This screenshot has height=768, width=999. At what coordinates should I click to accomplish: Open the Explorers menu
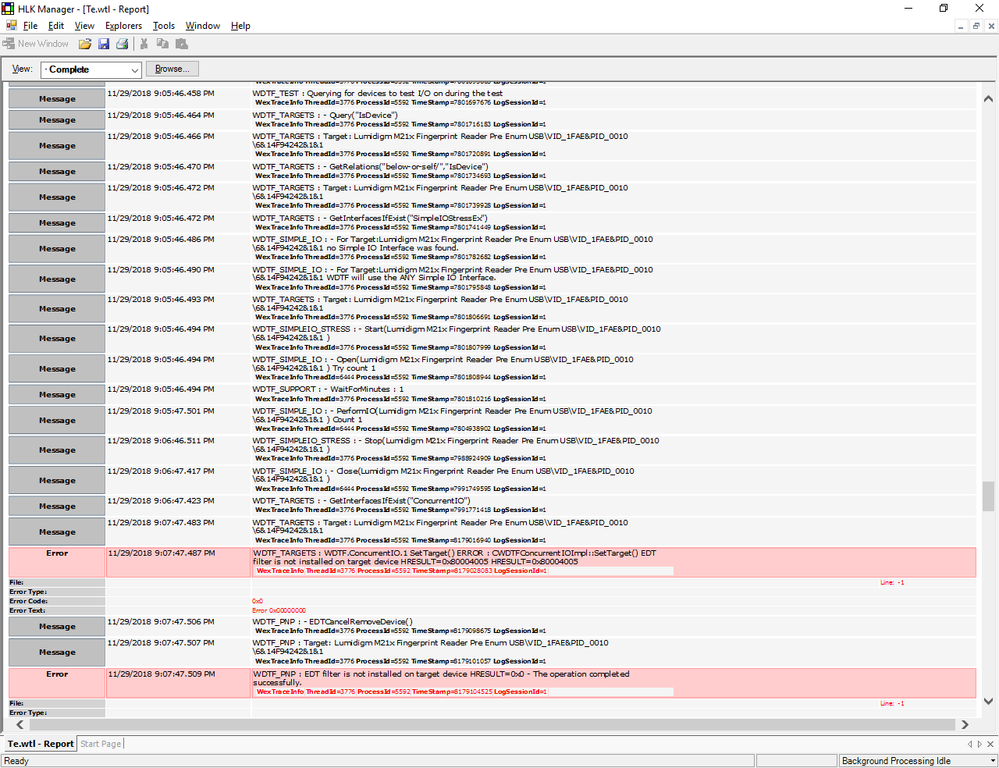123,25
